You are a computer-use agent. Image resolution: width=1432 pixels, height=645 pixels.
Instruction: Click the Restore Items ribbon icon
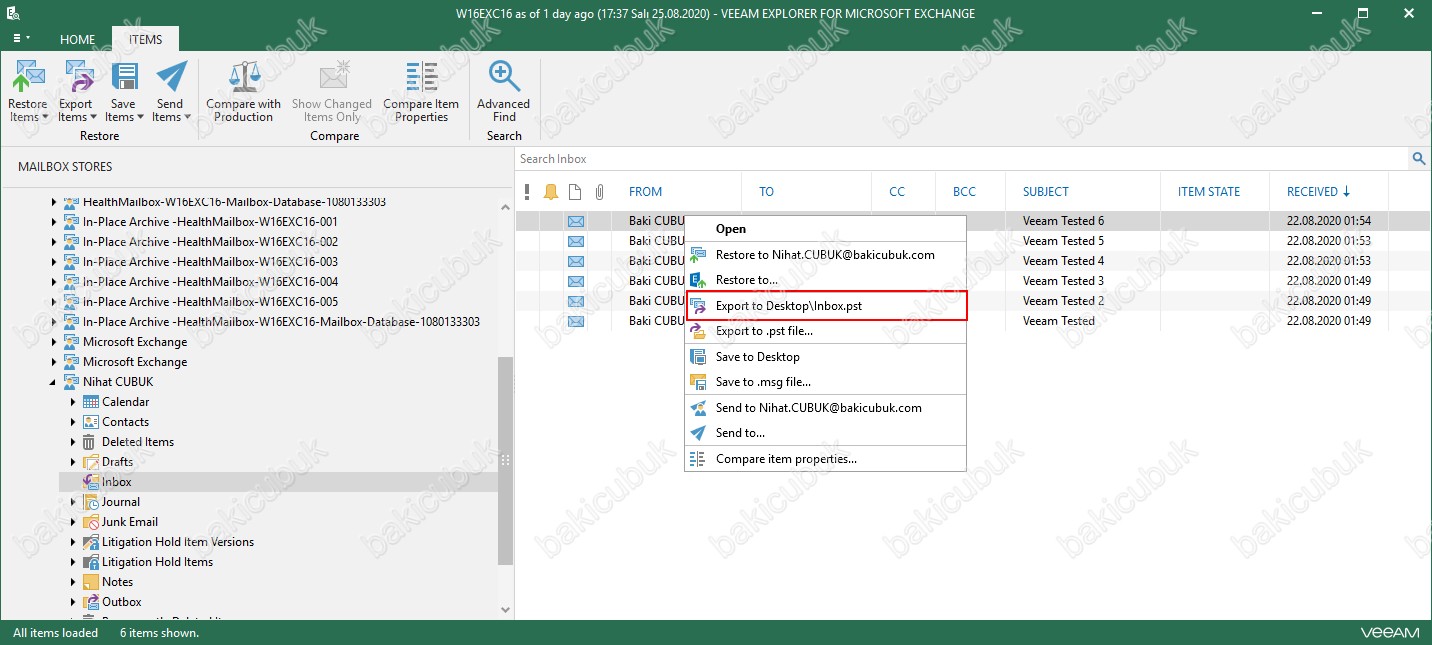coord(28,78)
